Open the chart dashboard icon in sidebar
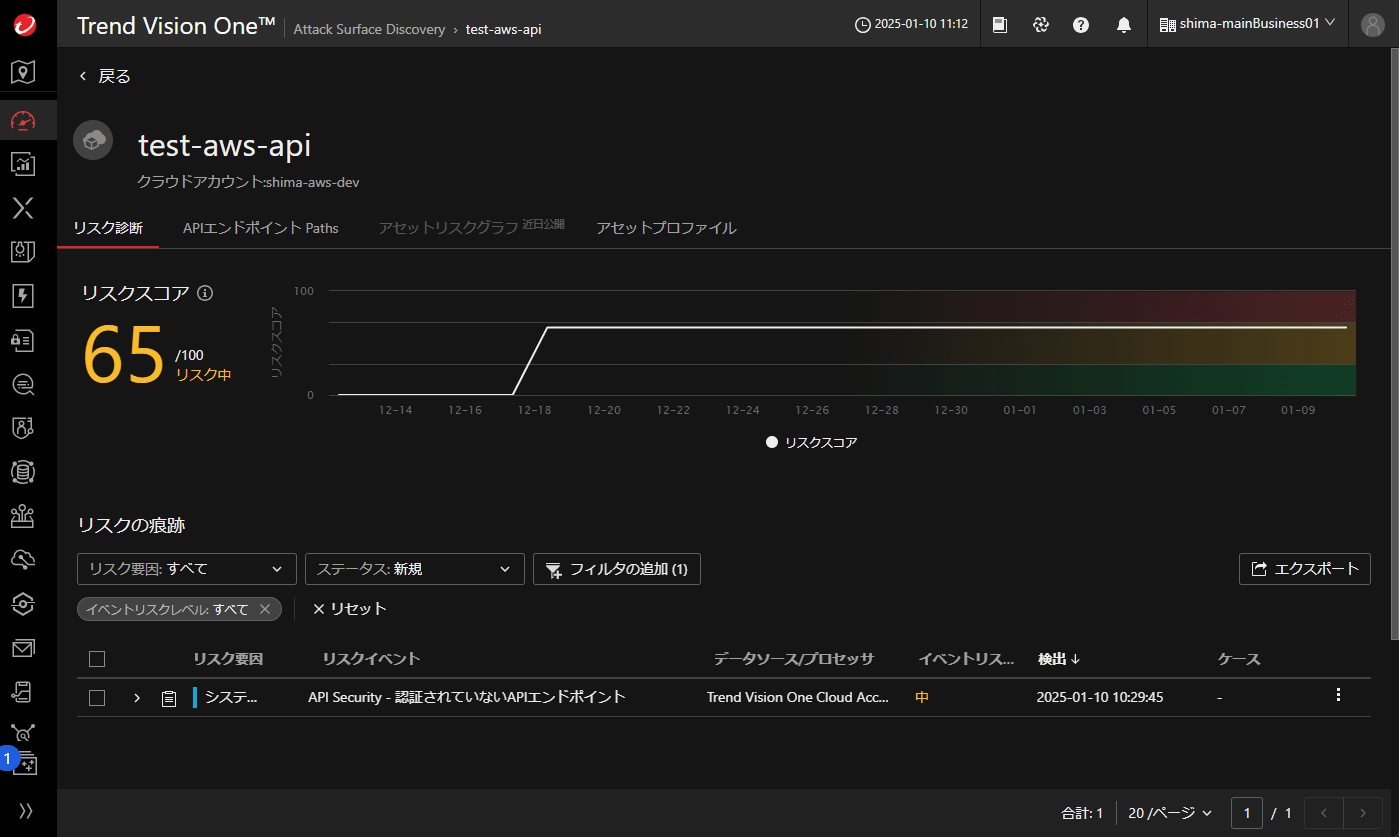 [x=23, y=163]
